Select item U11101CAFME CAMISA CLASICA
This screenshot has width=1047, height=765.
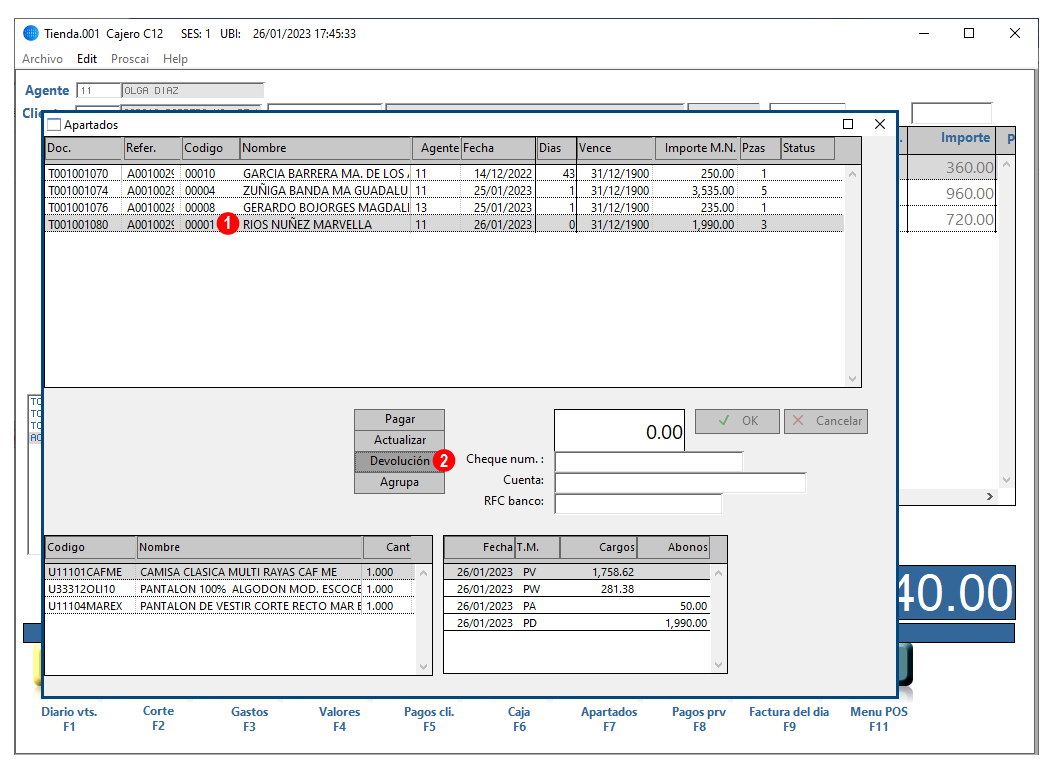(230, 572)
